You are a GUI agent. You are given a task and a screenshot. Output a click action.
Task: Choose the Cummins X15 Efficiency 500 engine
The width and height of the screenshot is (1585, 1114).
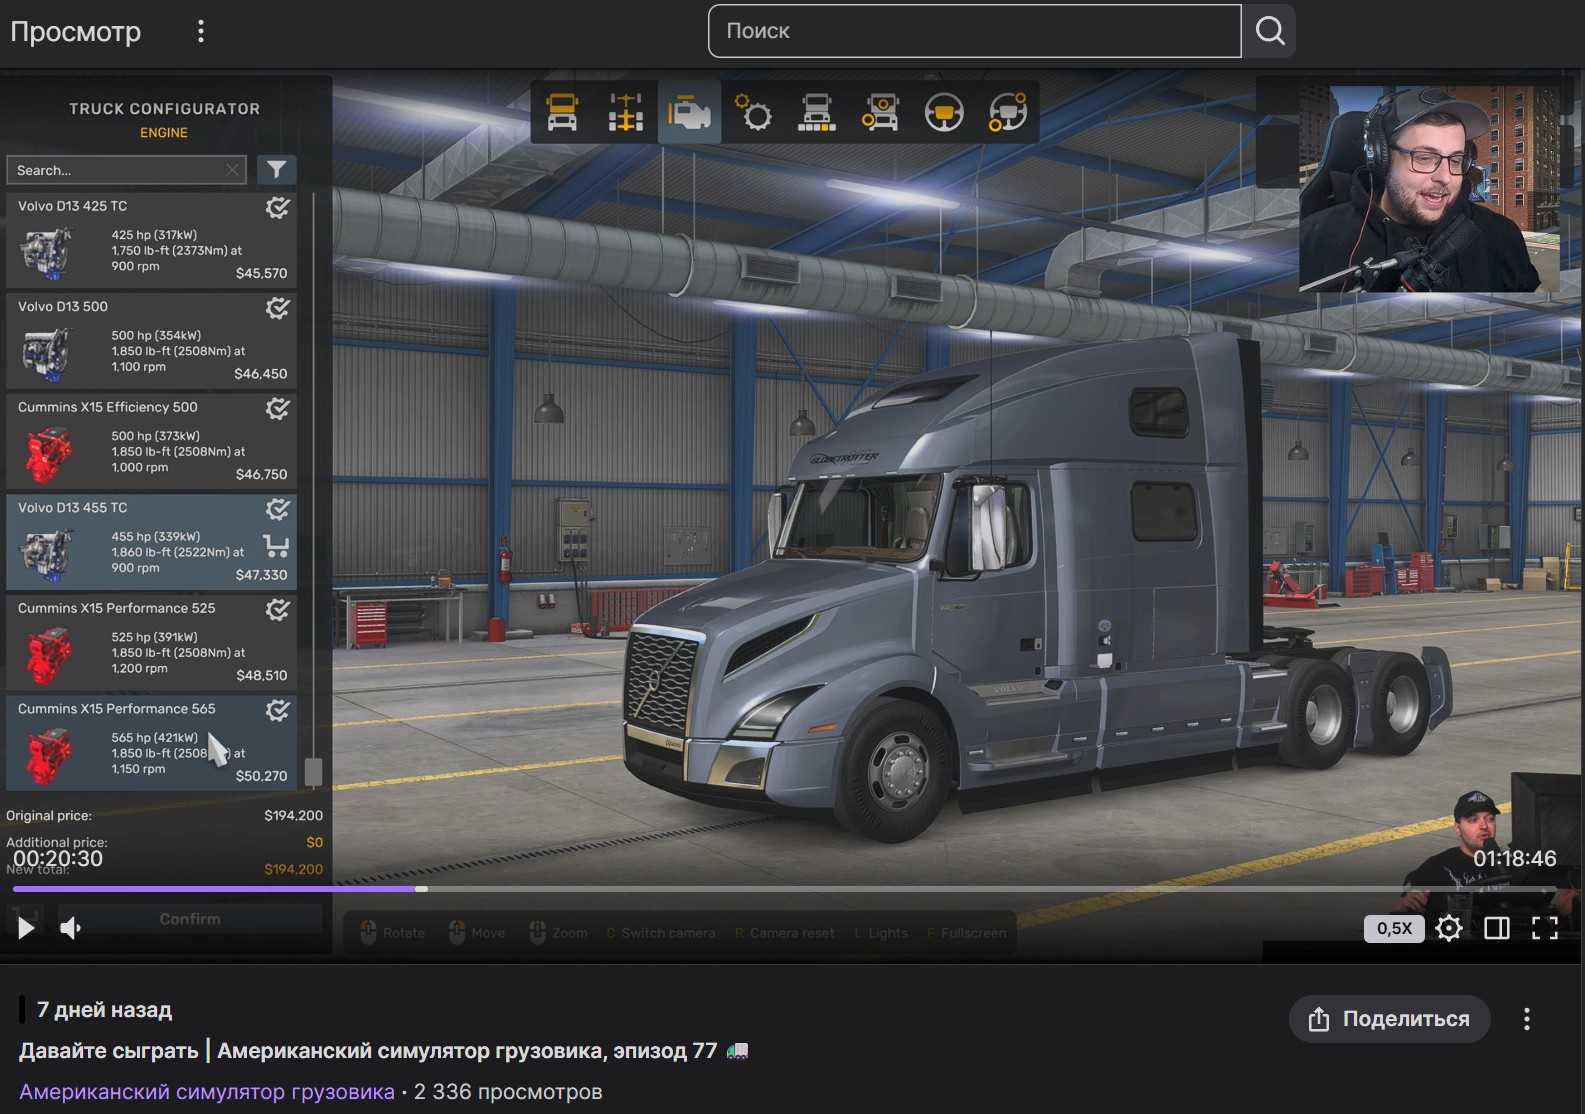click(x=151, y=441)
